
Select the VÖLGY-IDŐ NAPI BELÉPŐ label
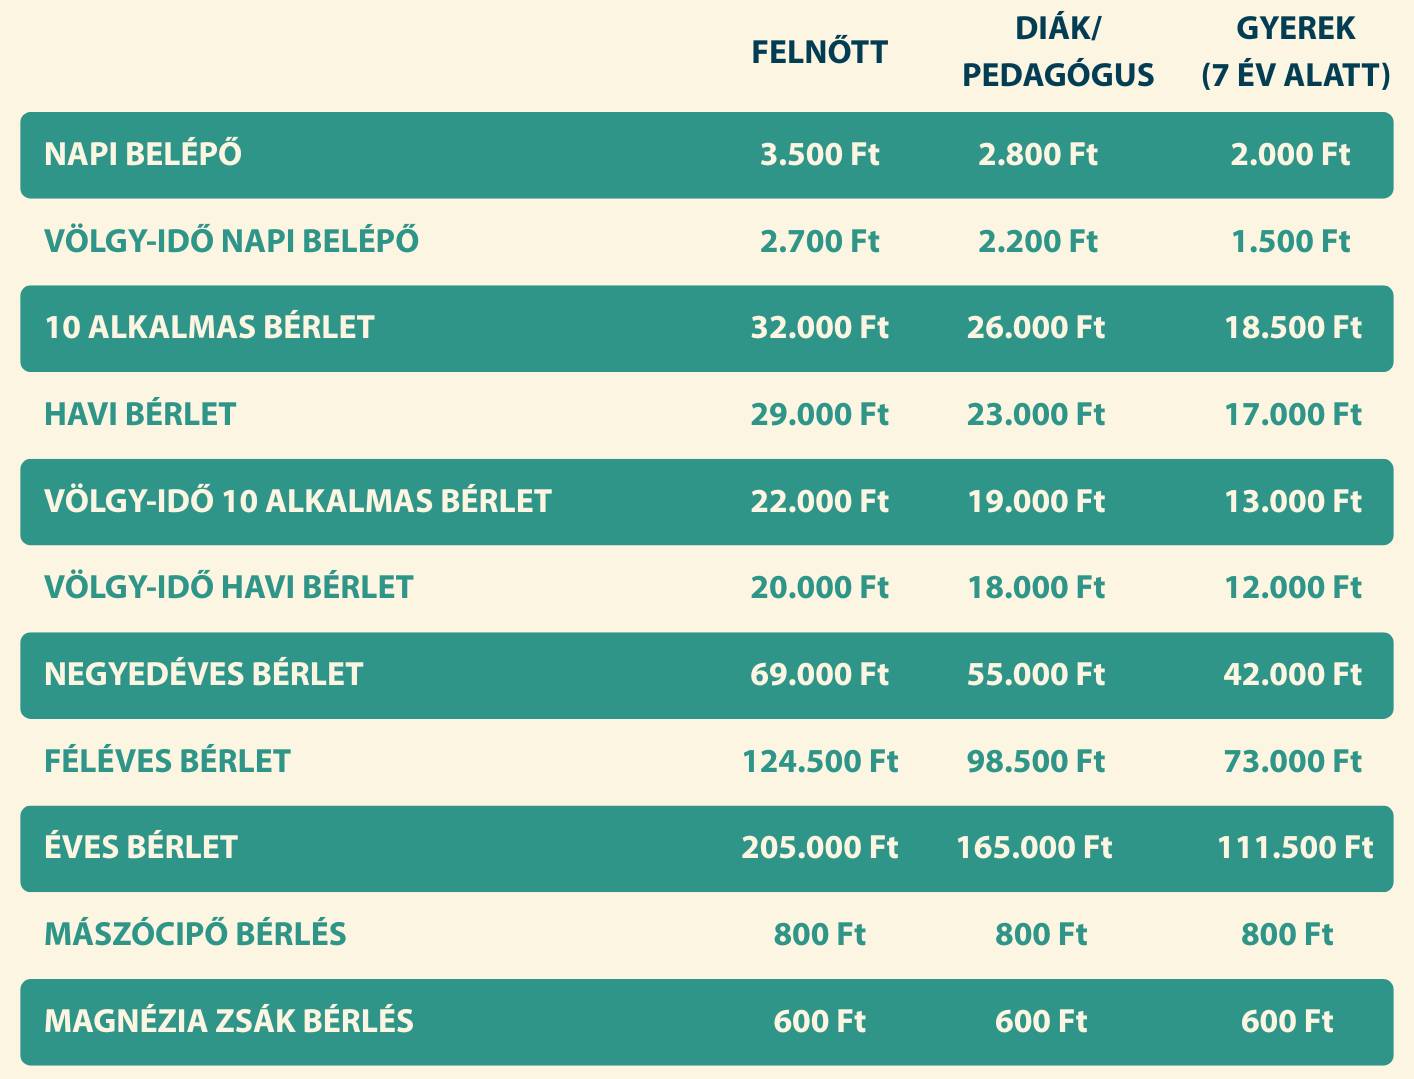pyautogui.click(x=231, y=242)
